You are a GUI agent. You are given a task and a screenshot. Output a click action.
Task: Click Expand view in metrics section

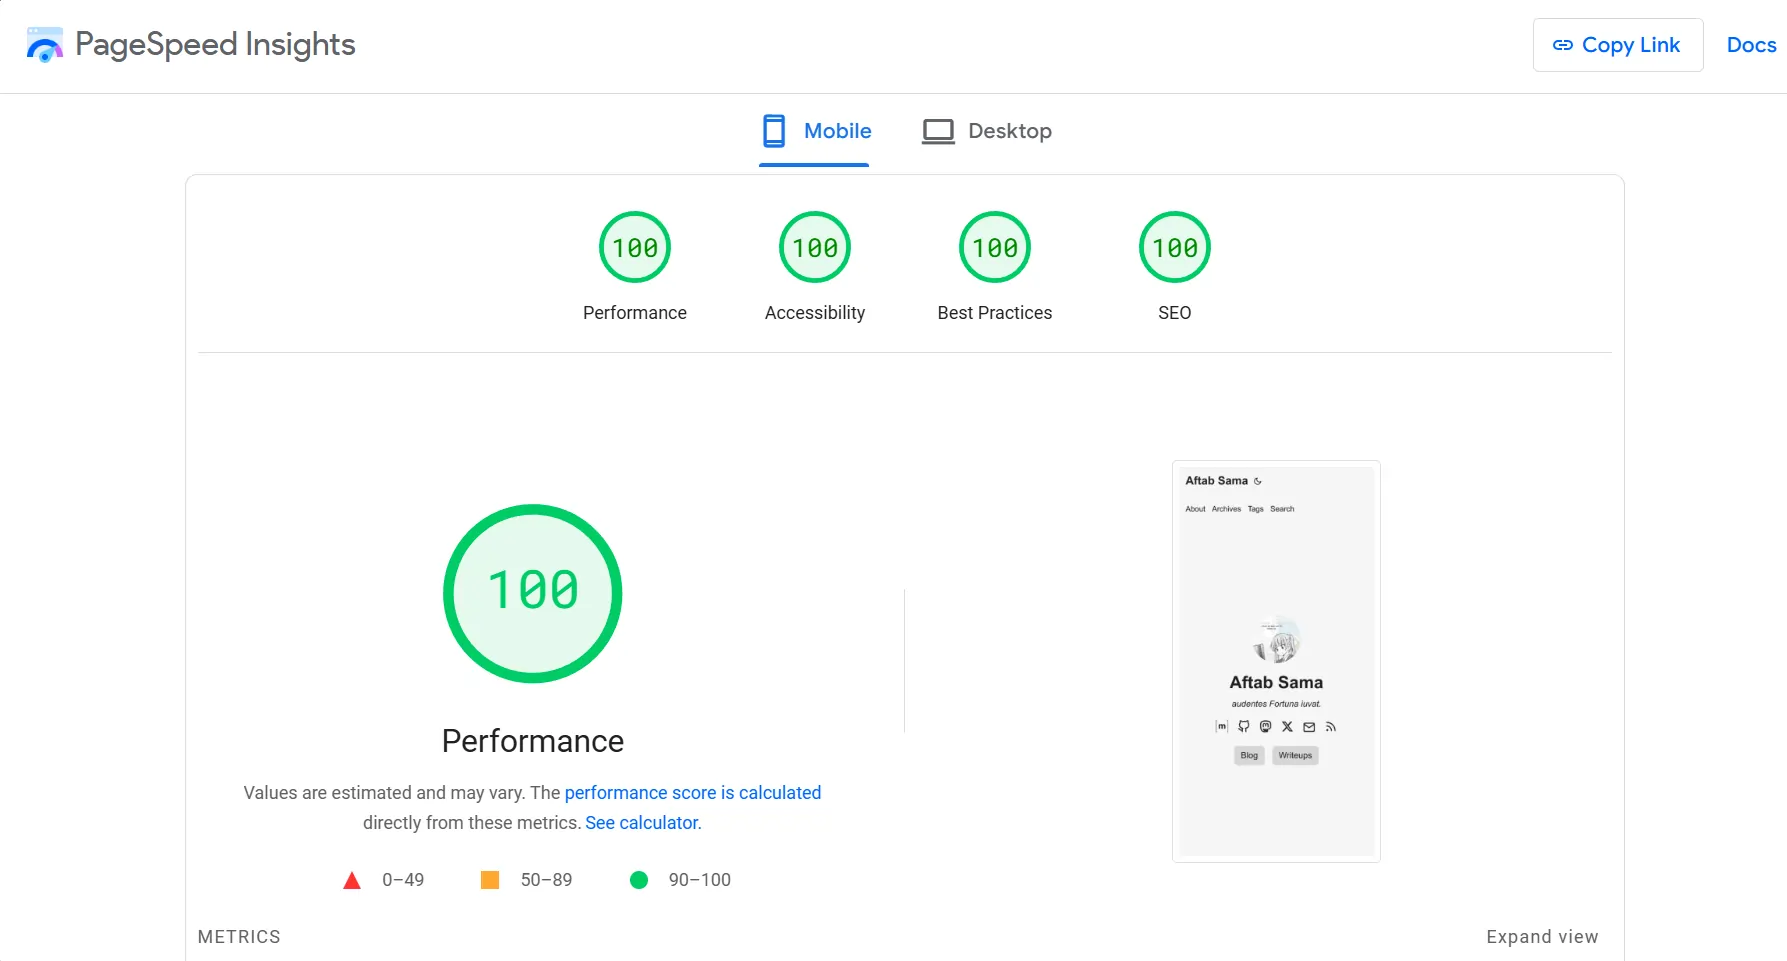(1542, 937)
